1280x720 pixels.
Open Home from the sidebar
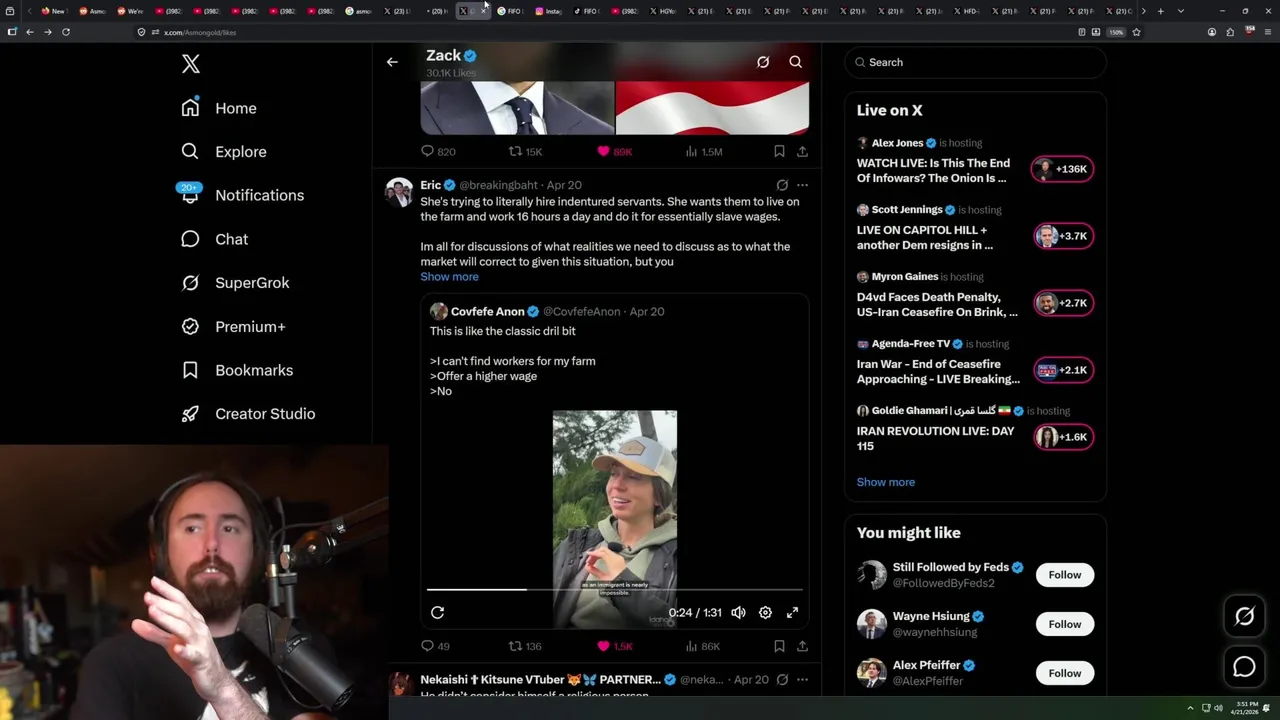pyautogui.click(x=219, y=108)
